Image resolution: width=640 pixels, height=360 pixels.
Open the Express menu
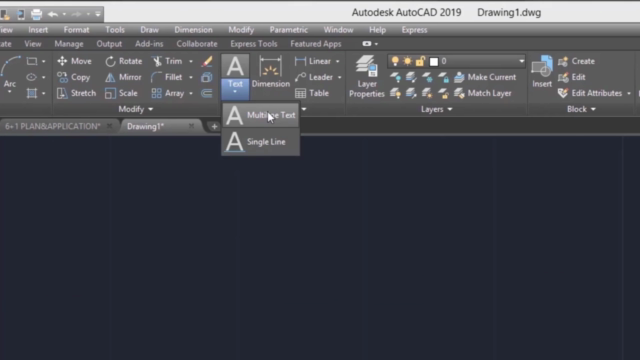click(x=414, y=30)
